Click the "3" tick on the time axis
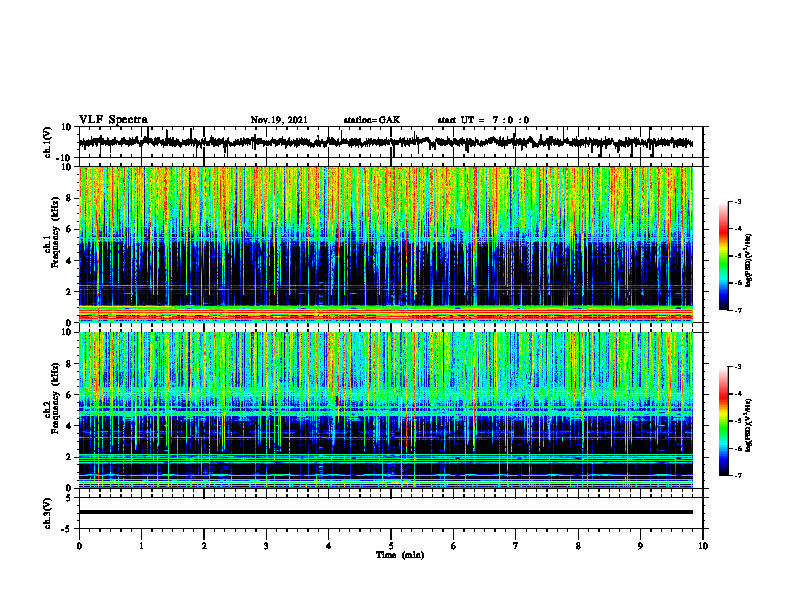 [x=266, y=546]
